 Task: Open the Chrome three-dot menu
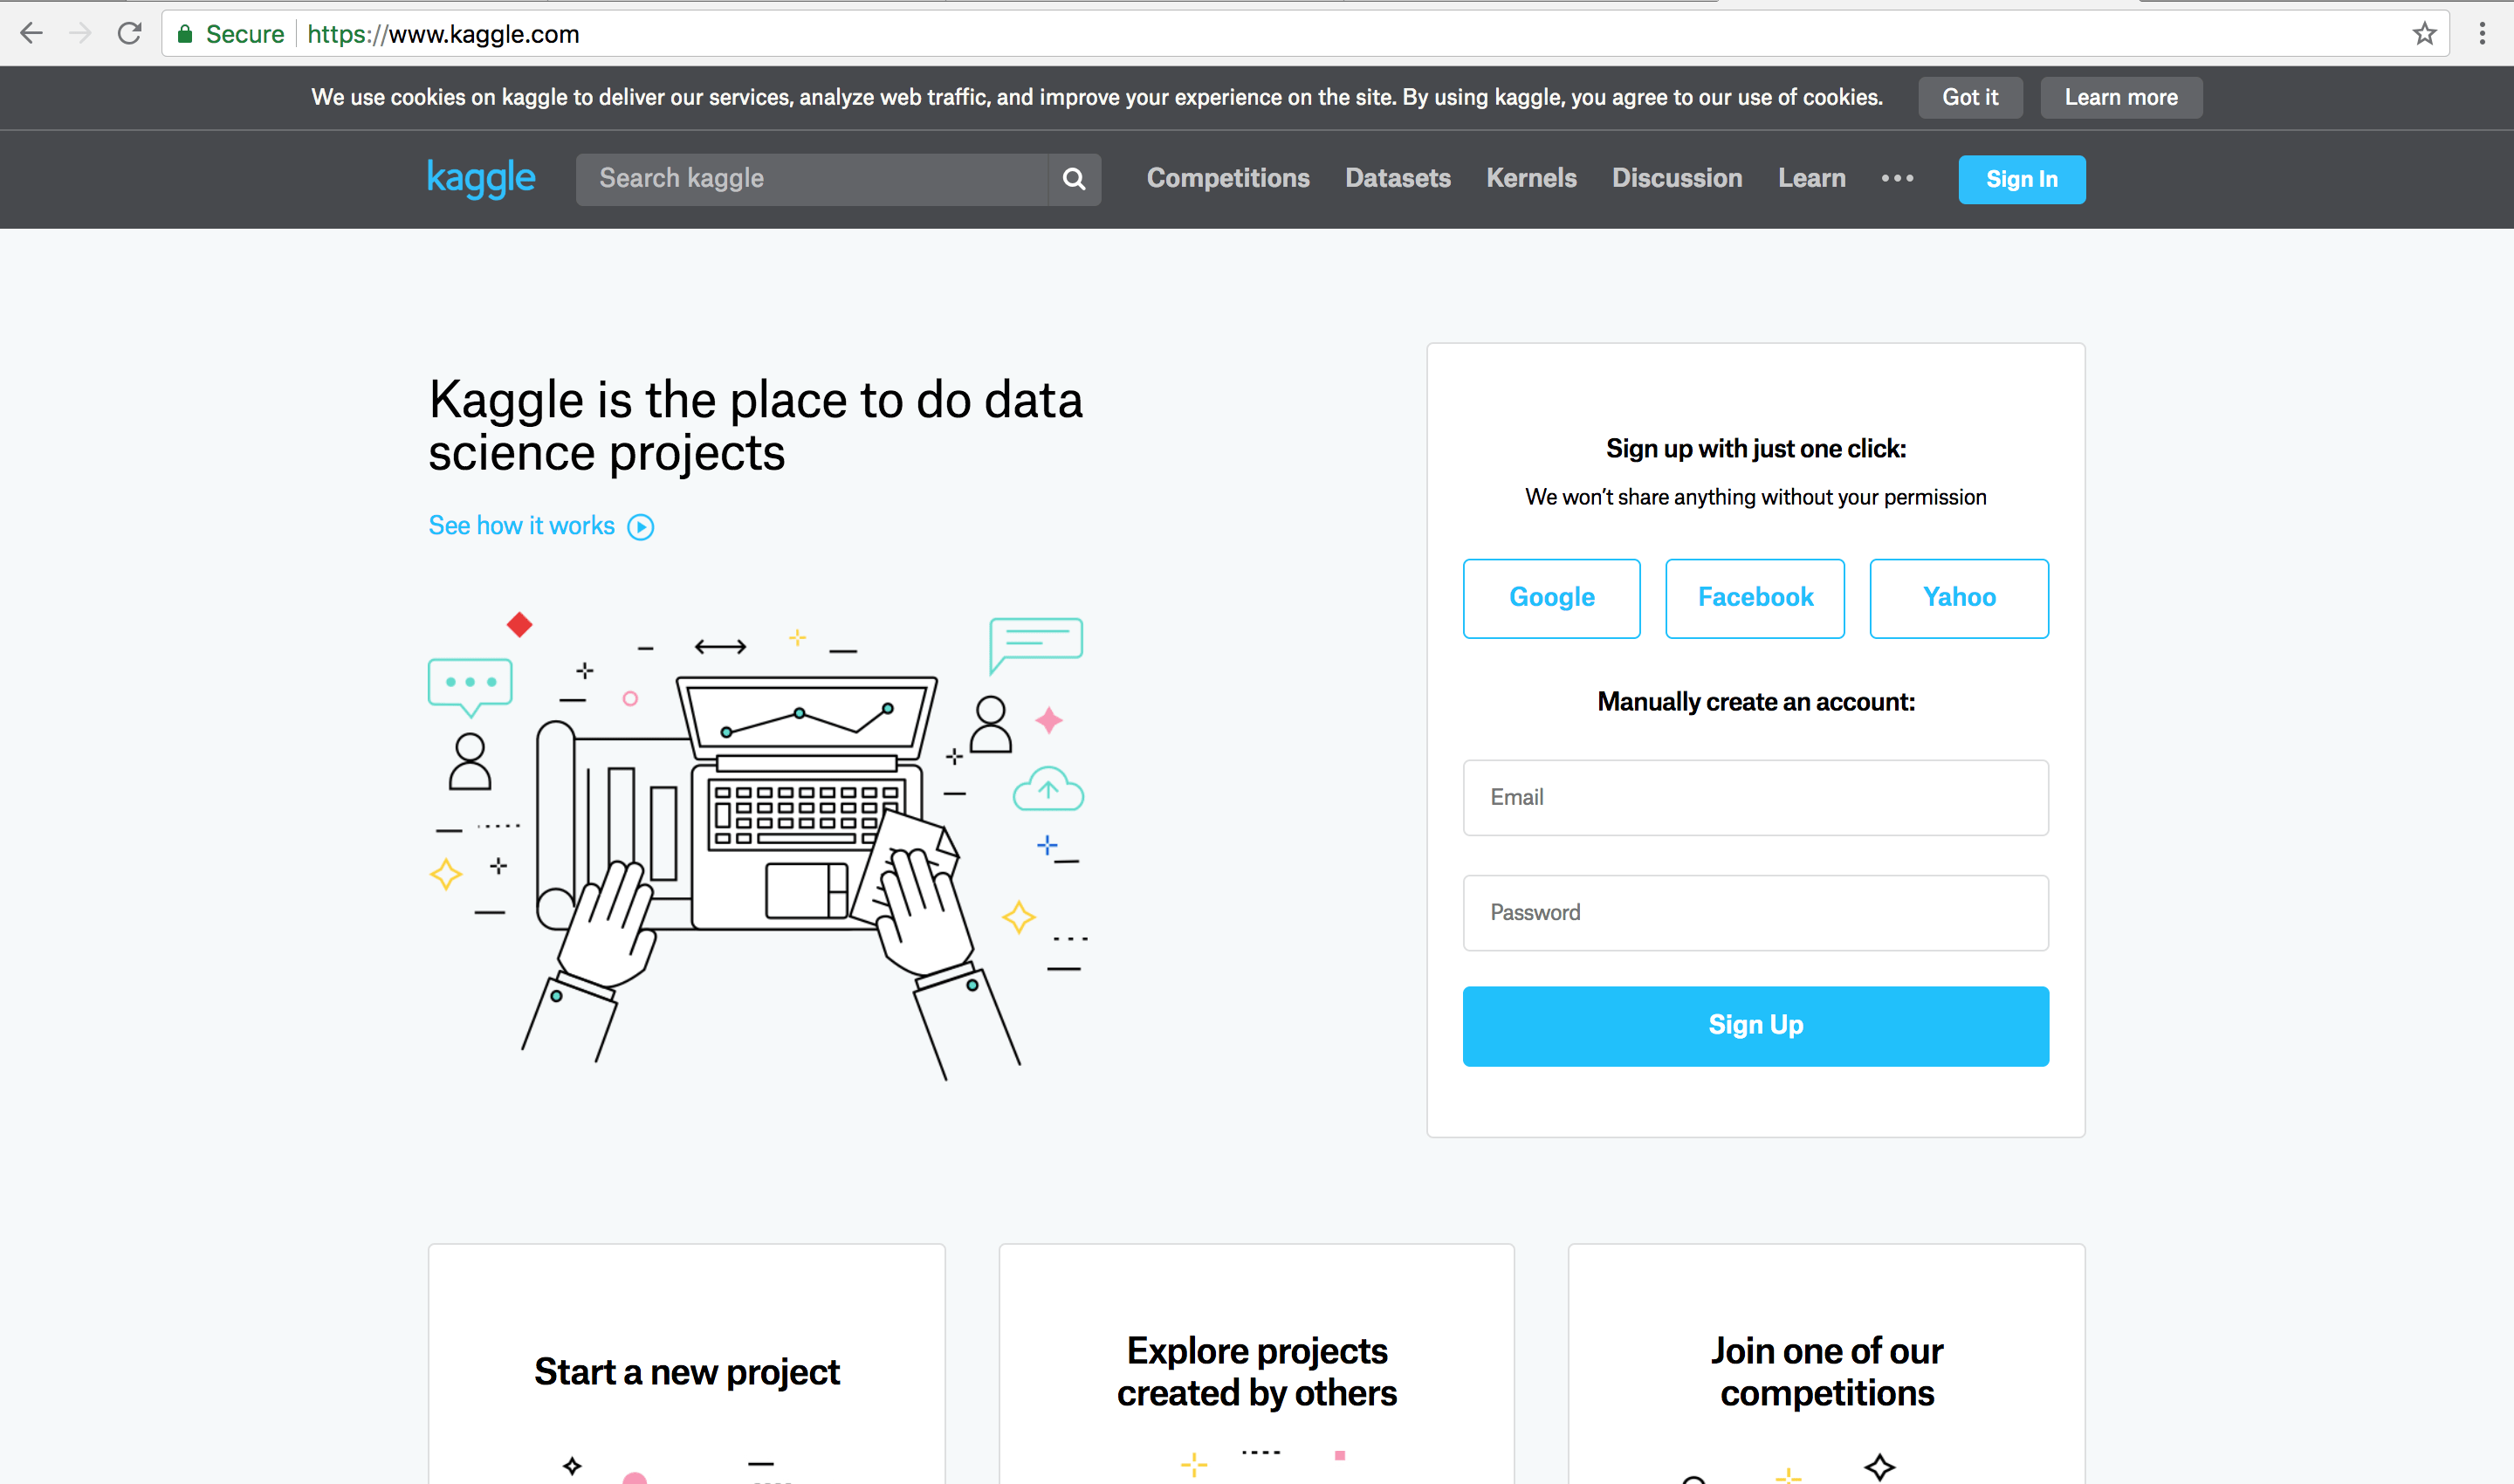[x=2482, y=34]
